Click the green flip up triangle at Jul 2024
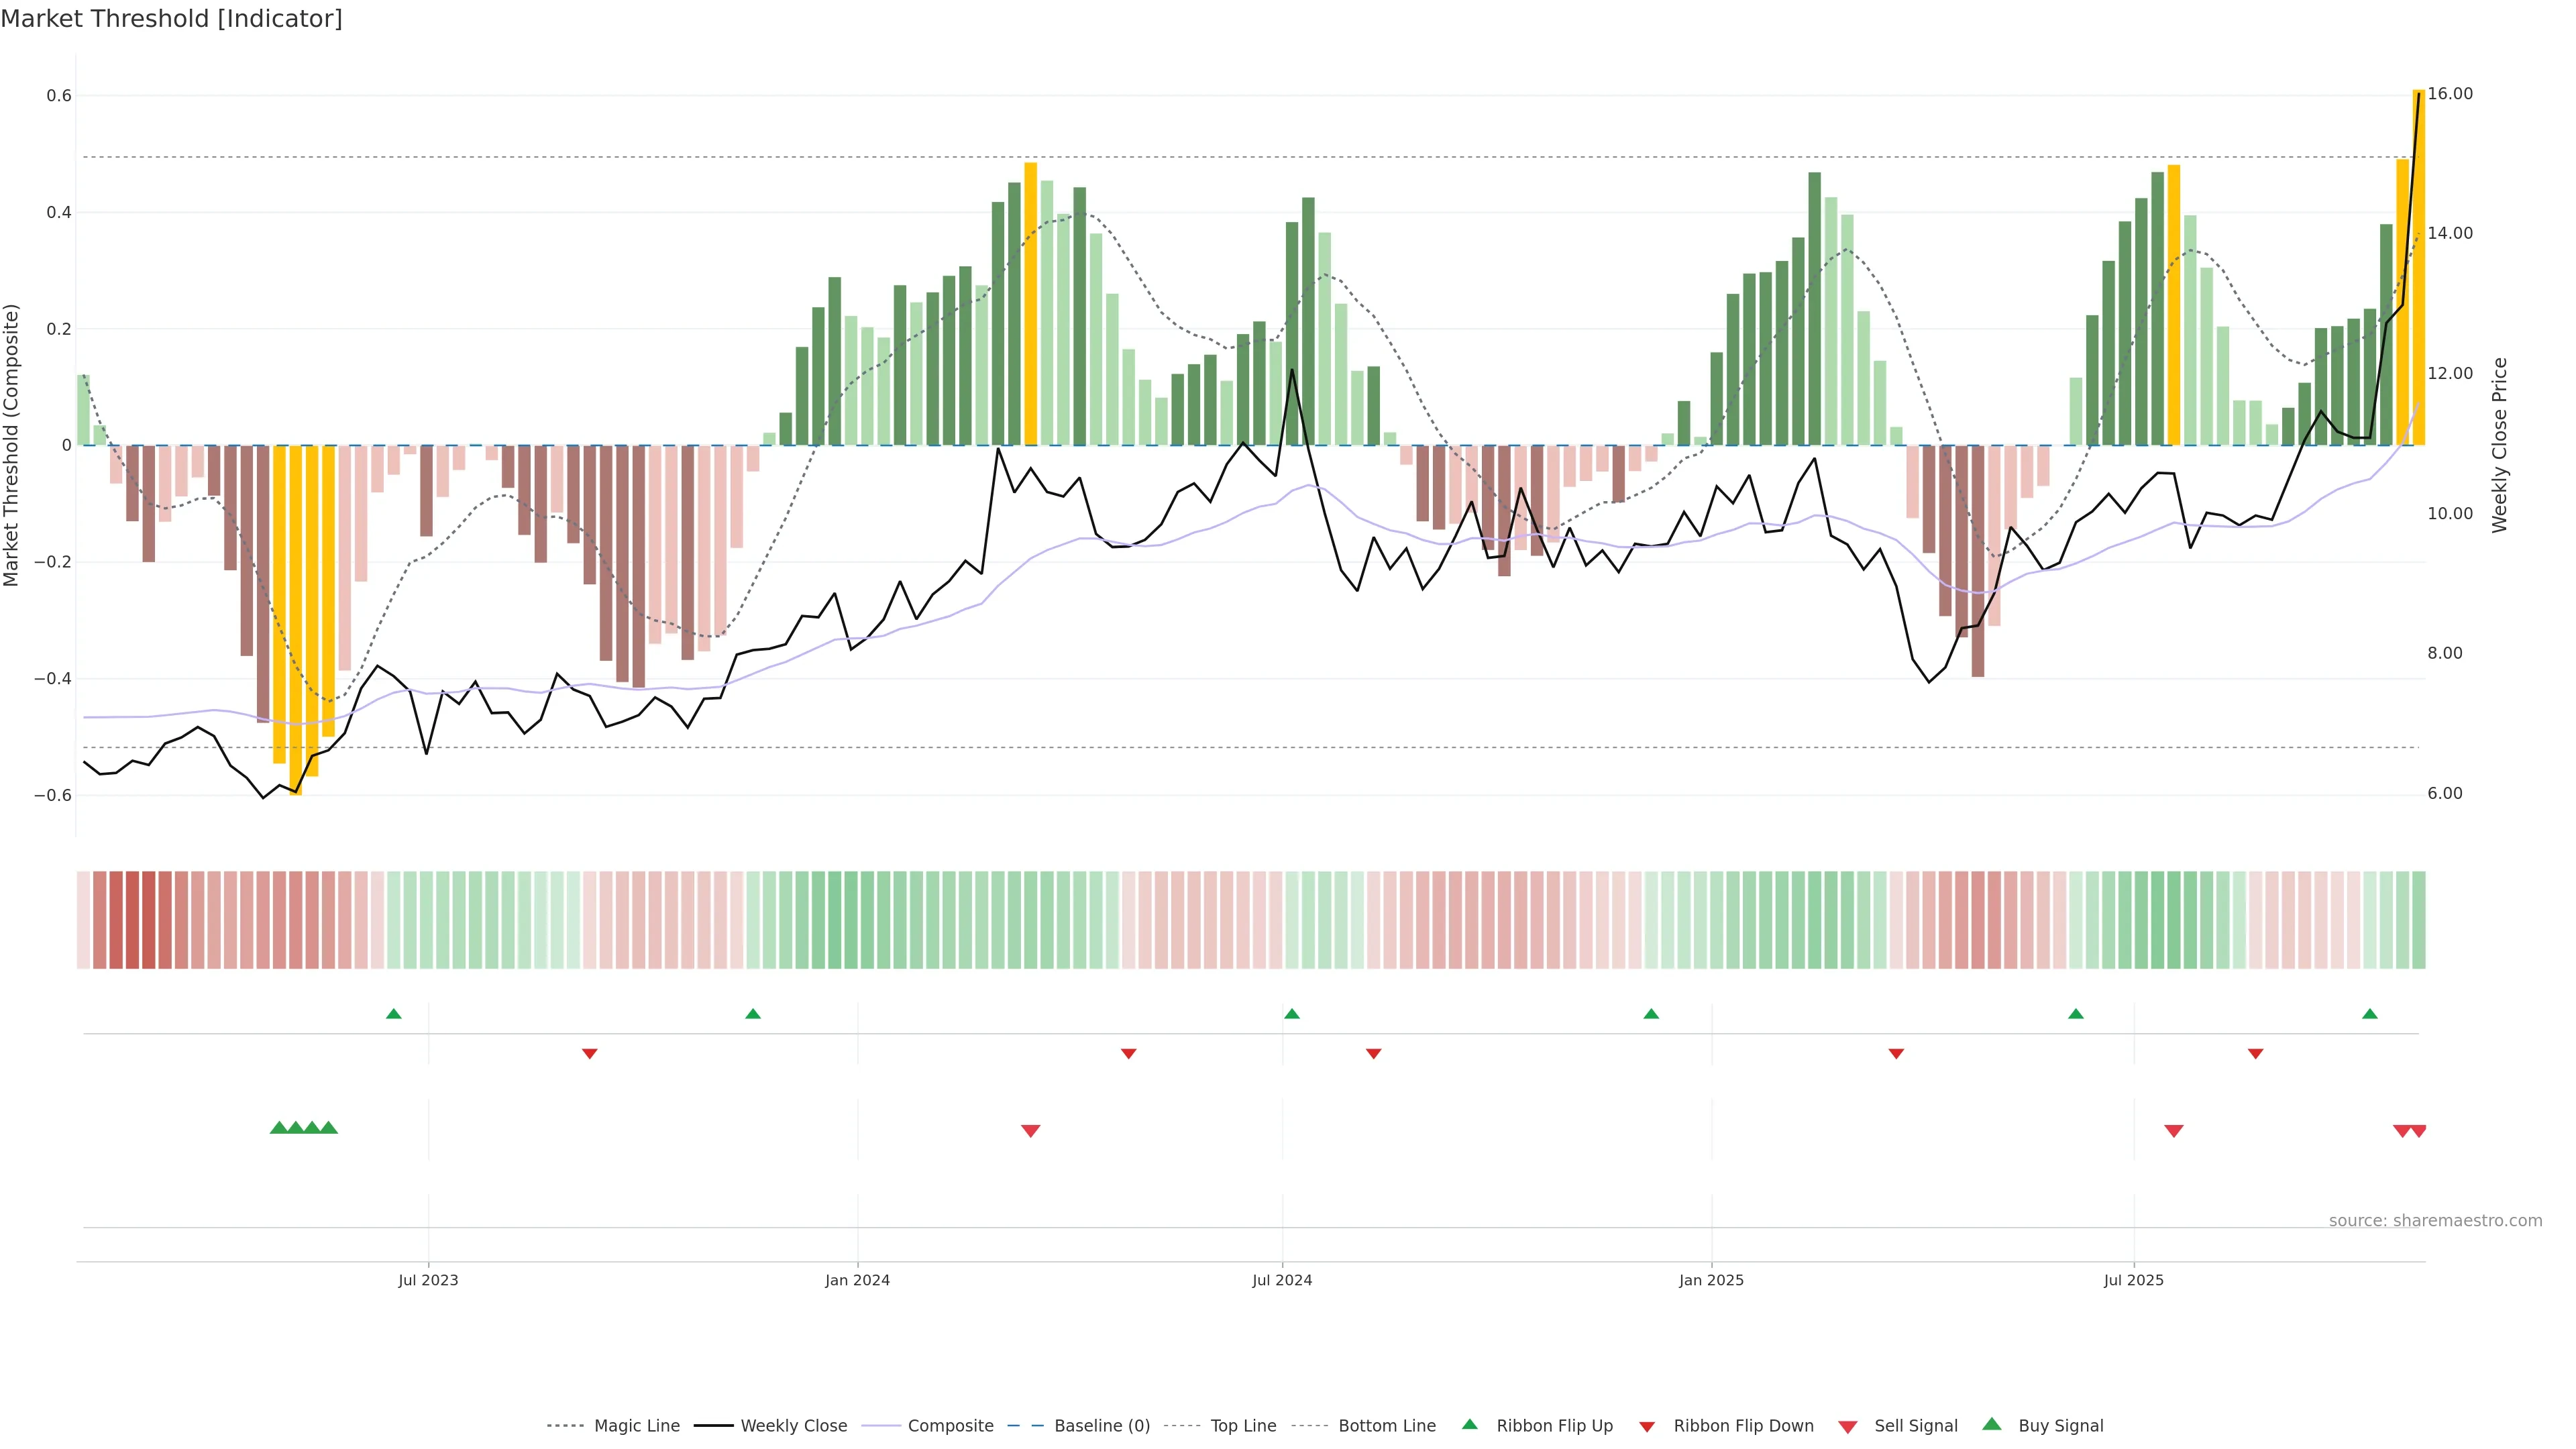Screen dimensions: 2576x1449 1292,1014
